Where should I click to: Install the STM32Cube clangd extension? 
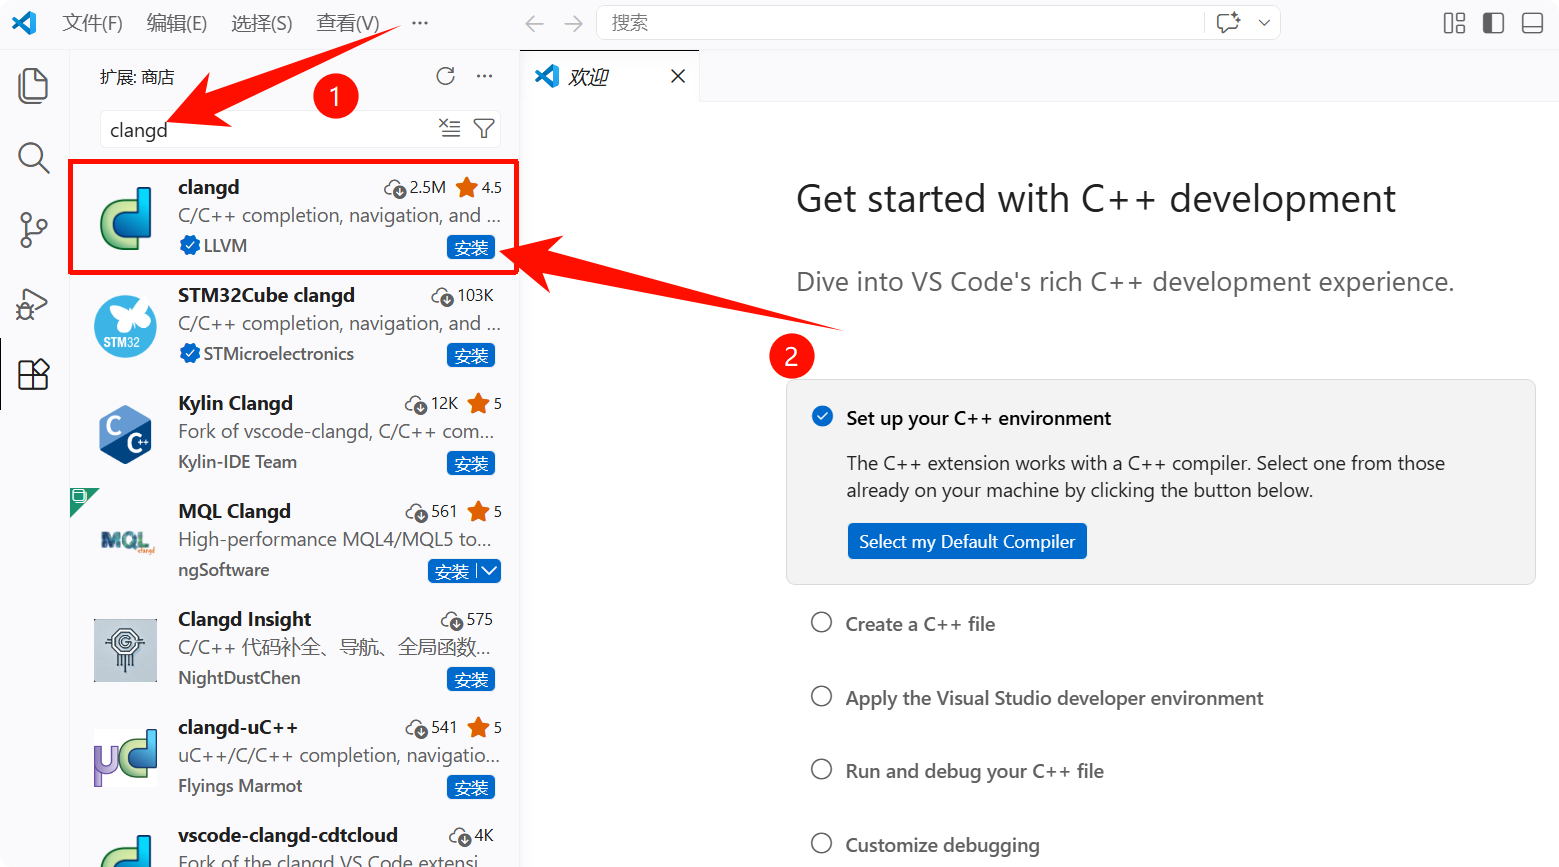click(471, 355)
